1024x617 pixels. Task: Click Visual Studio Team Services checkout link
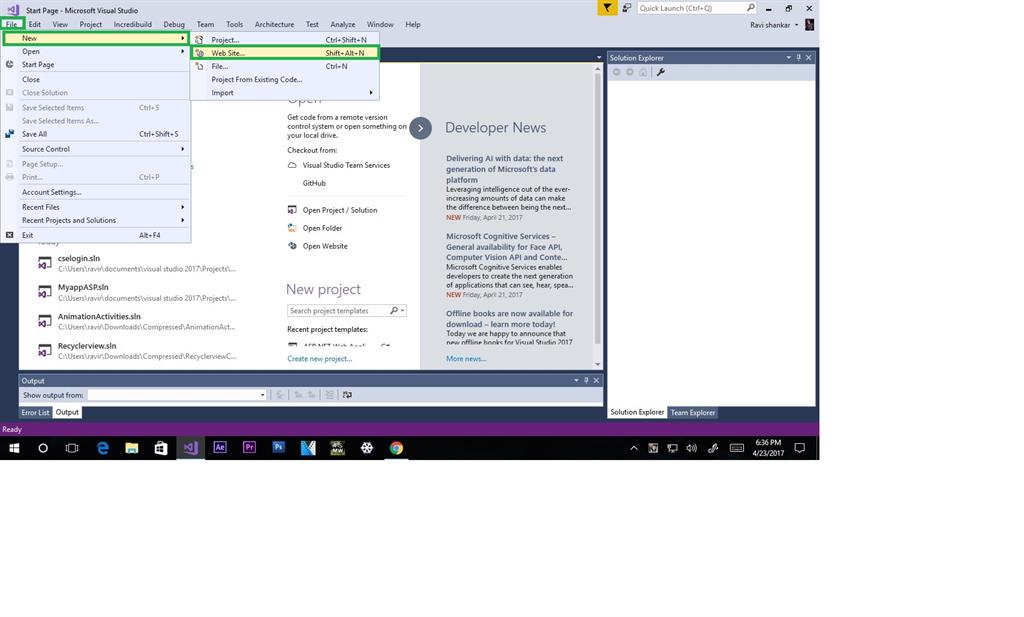[346, 165]
